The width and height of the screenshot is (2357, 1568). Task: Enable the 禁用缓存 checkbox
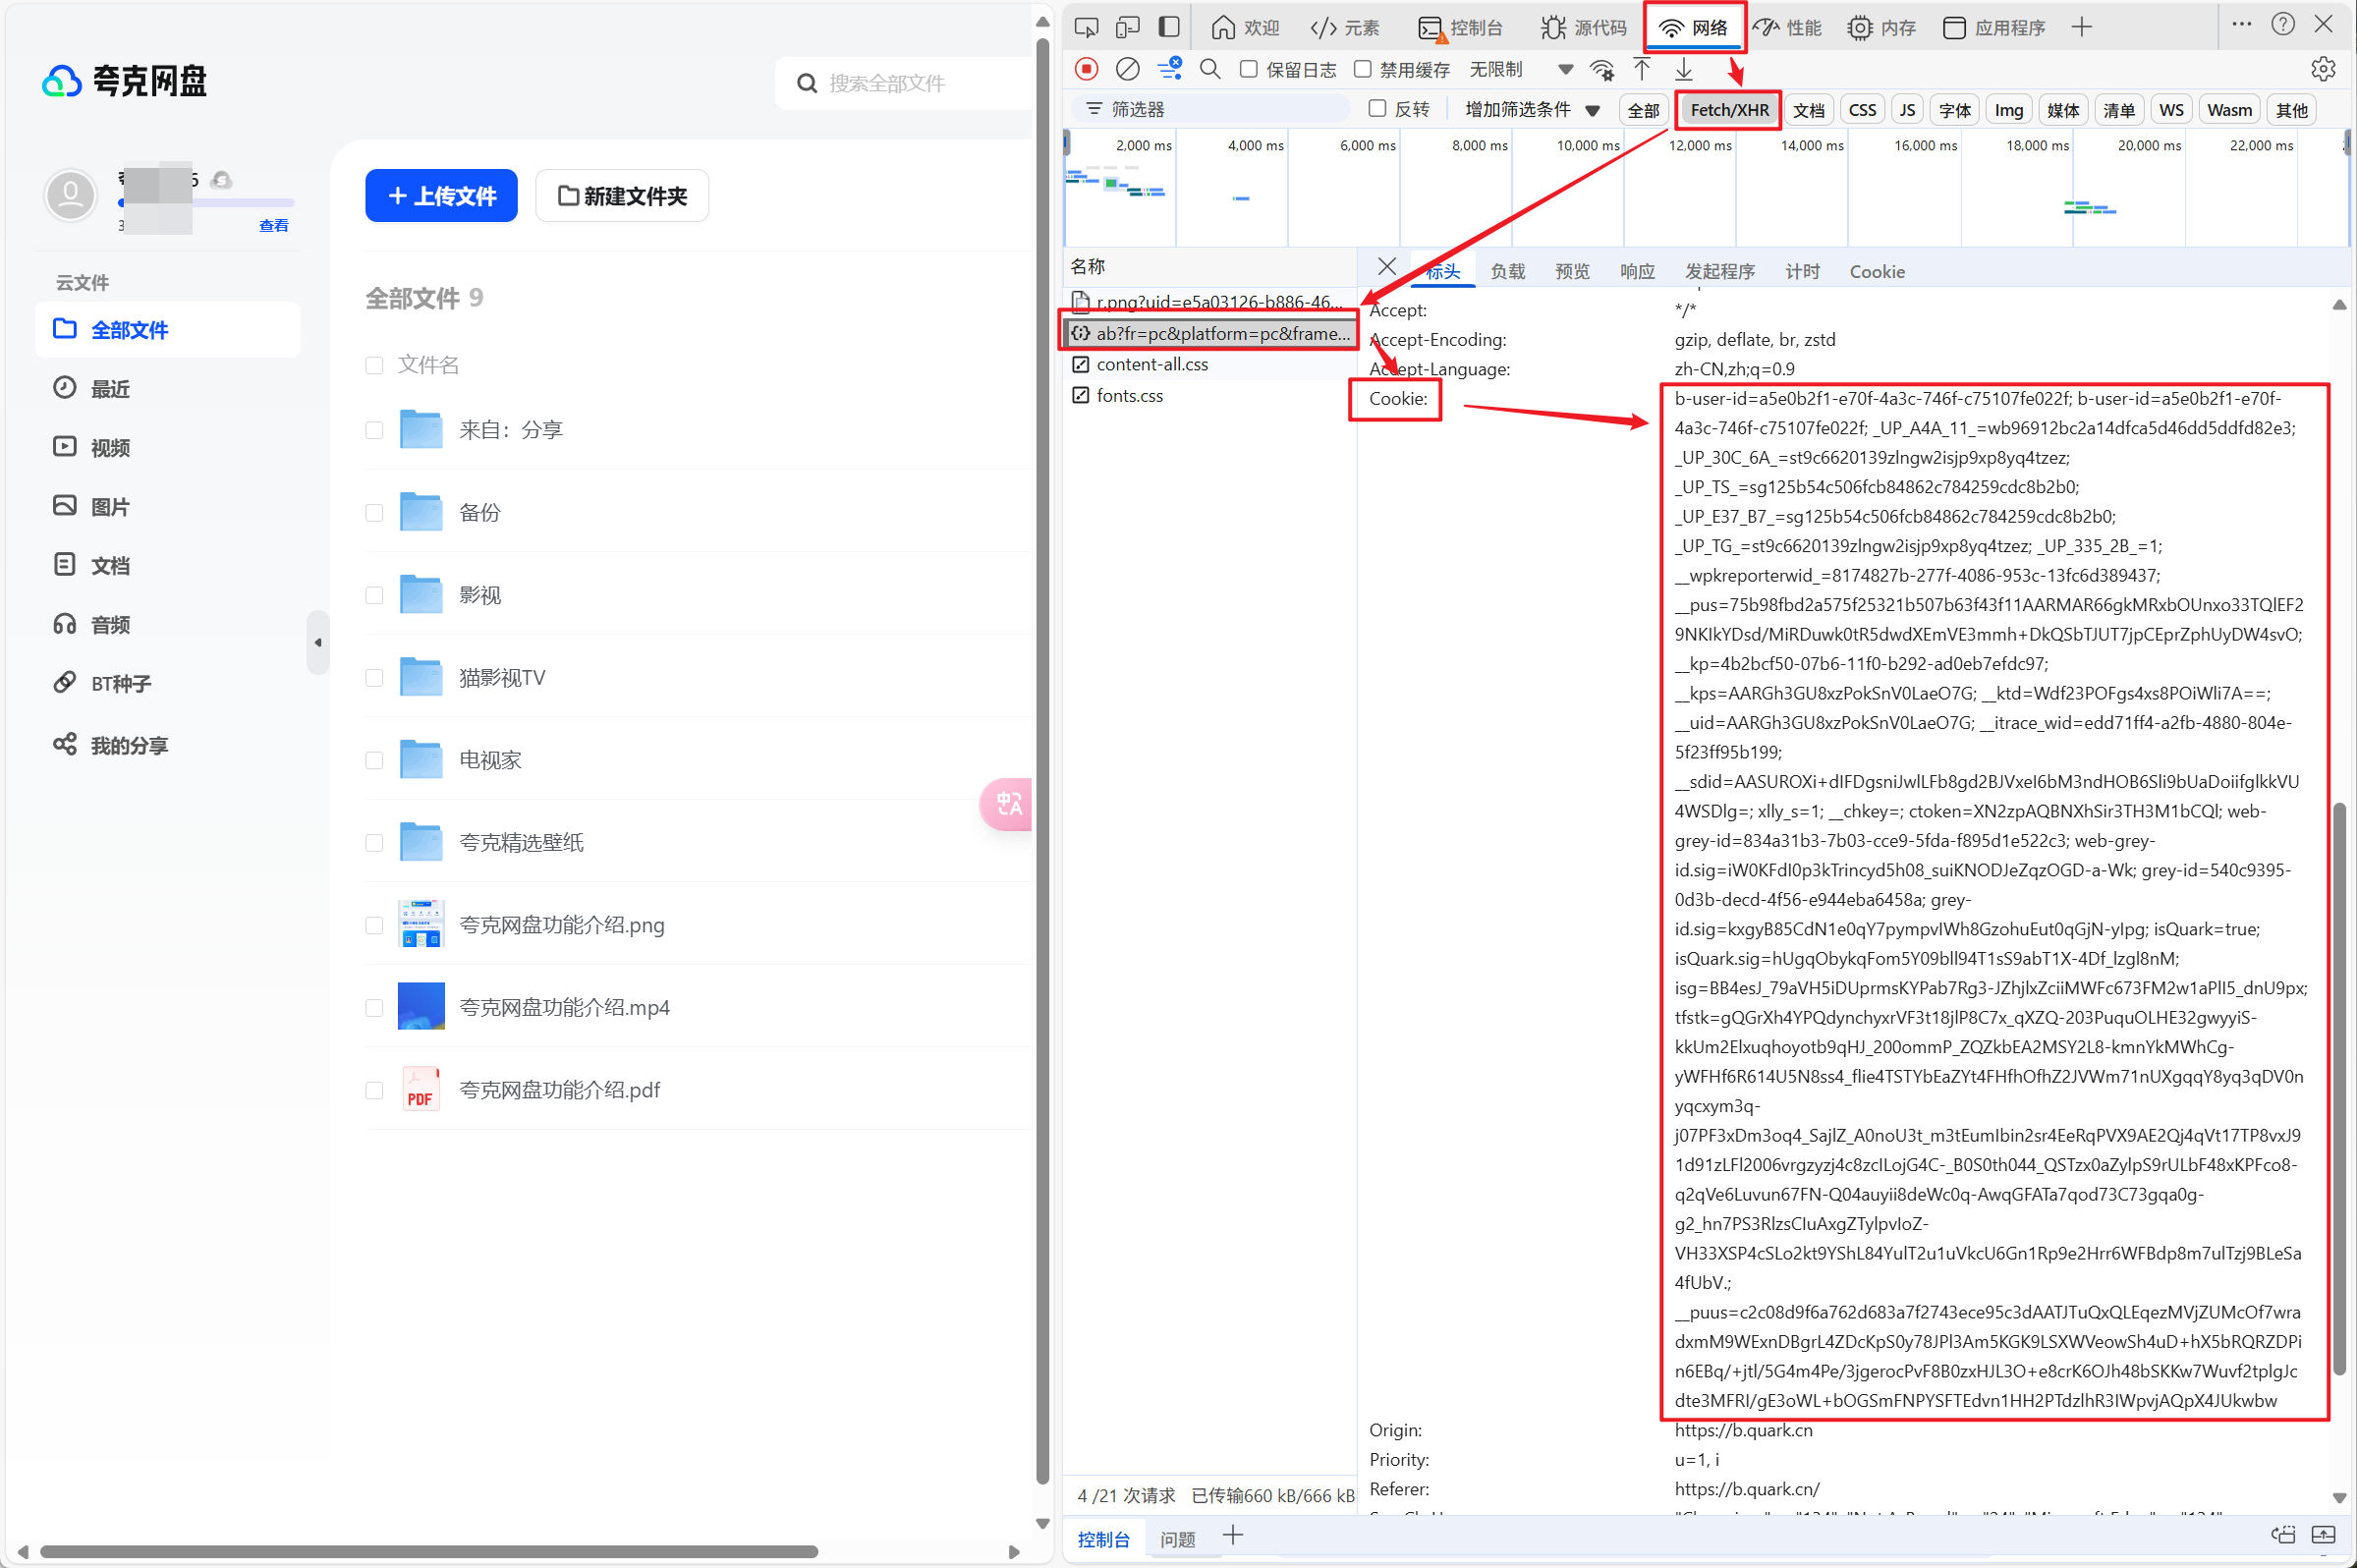tap(1362, 69)
